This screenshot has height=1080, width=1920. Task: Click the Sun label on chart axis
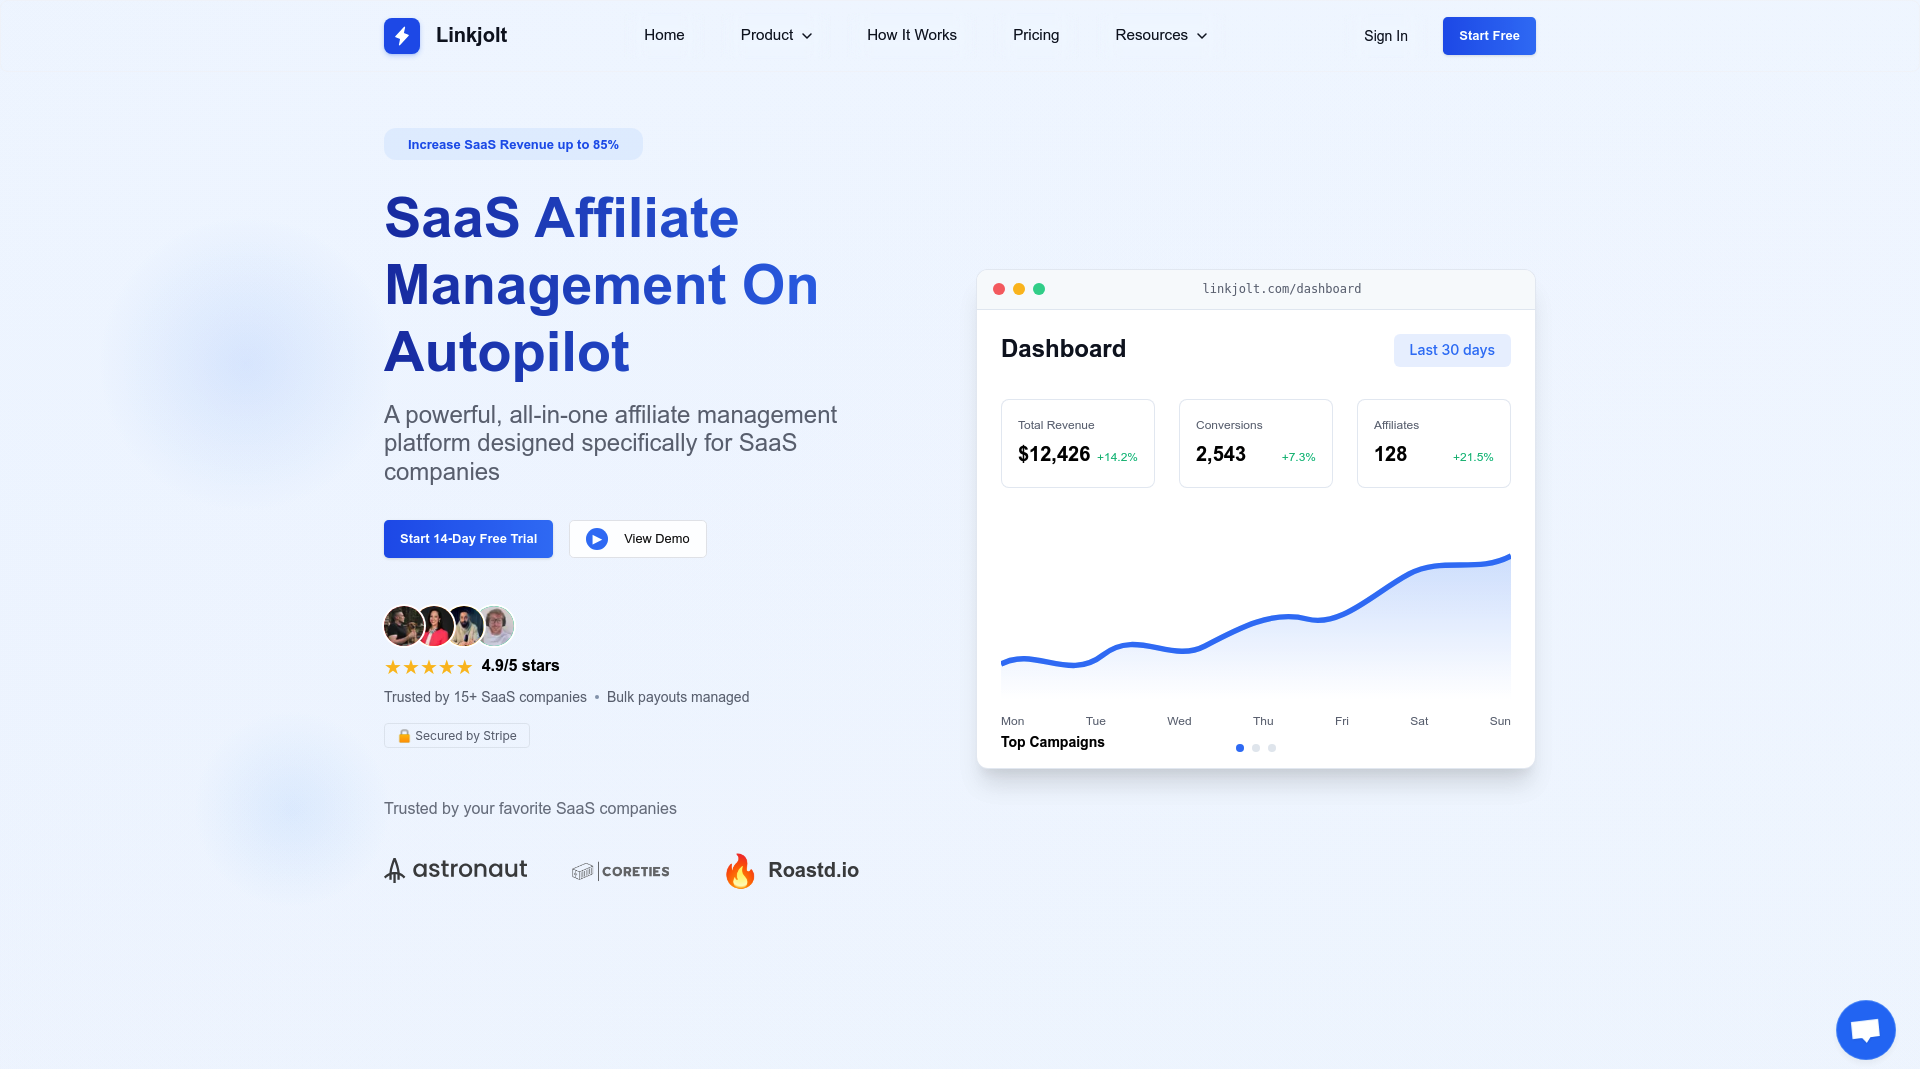pos(1500,721)
